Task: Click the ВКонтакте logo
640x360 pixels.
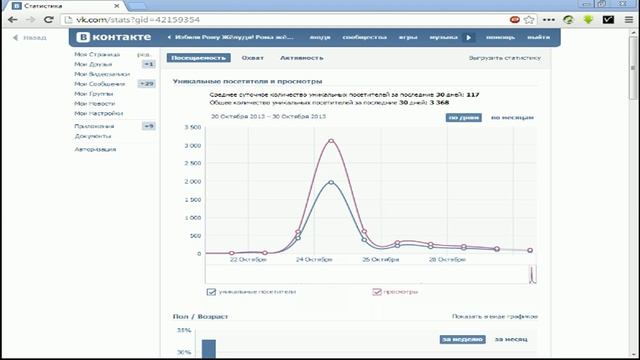Action: point(114,37)
